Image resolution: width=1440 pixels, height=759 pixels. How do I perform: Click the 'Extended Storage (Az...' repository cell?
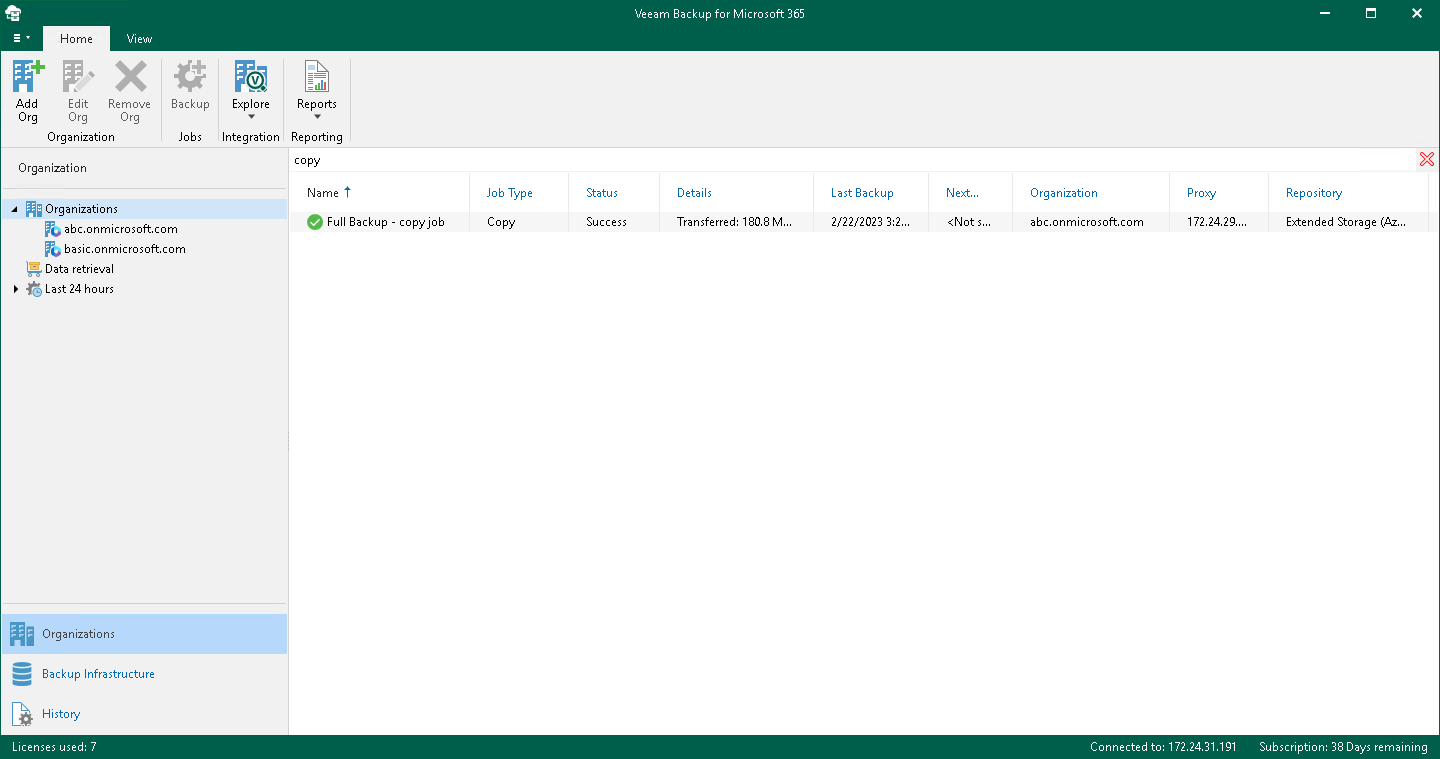point(1346,222)
